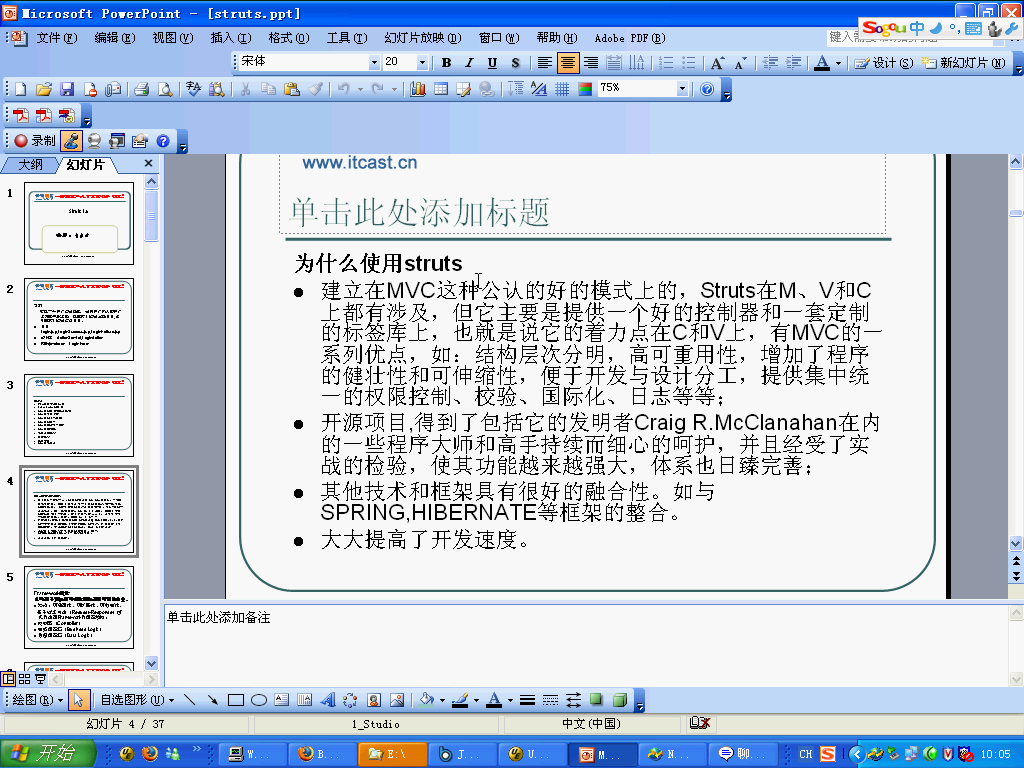Viewport: 1024px width, 768px height.
Task: Select the Arrow drawing tool
Action: (x=212, y=700)
